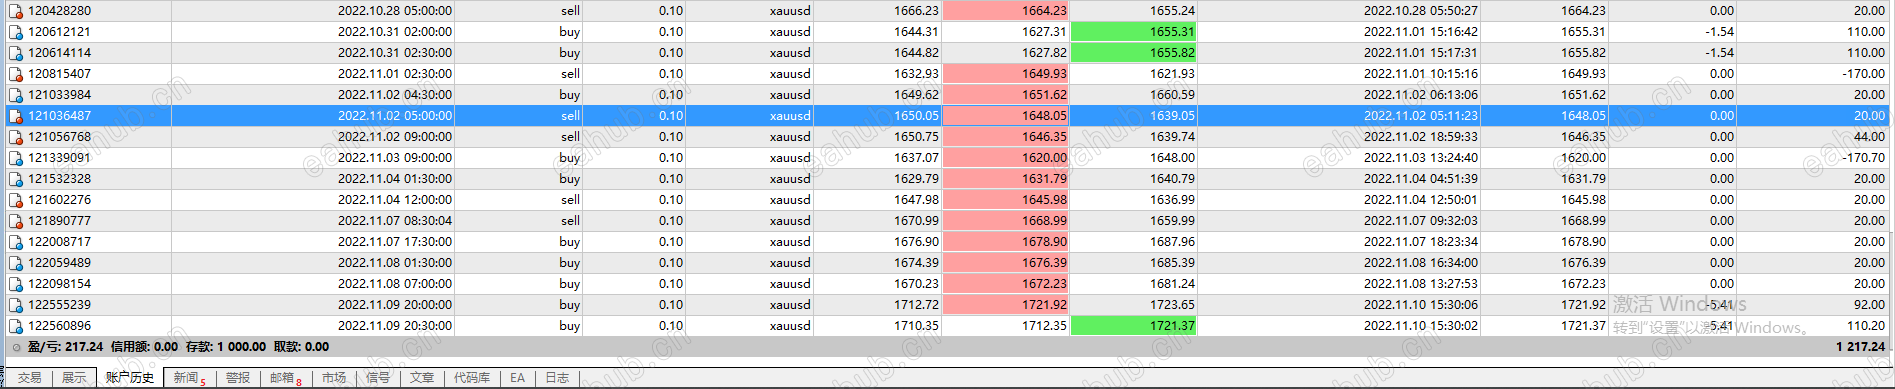
Task: Click the order icon for ticket 120428280
Action: point(15,11)
